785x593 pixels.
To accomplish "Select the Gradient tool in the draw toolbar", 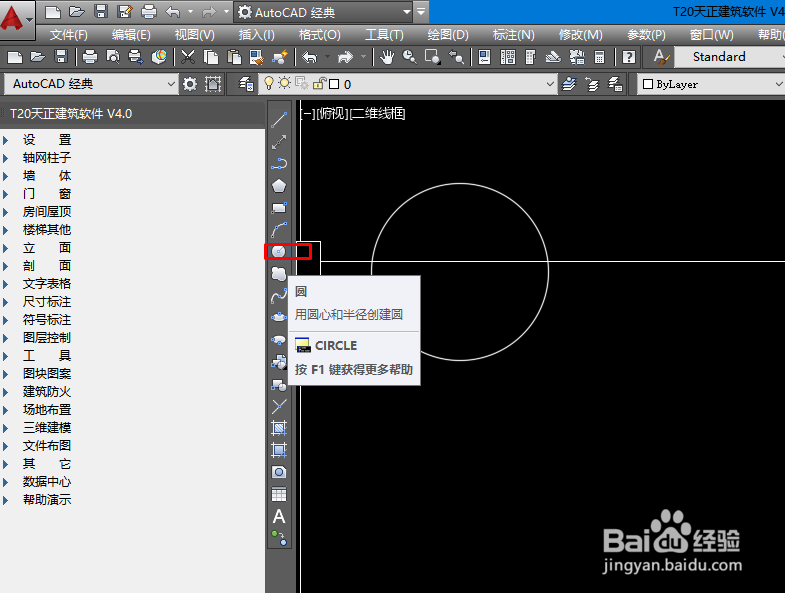I will point(279,450).
